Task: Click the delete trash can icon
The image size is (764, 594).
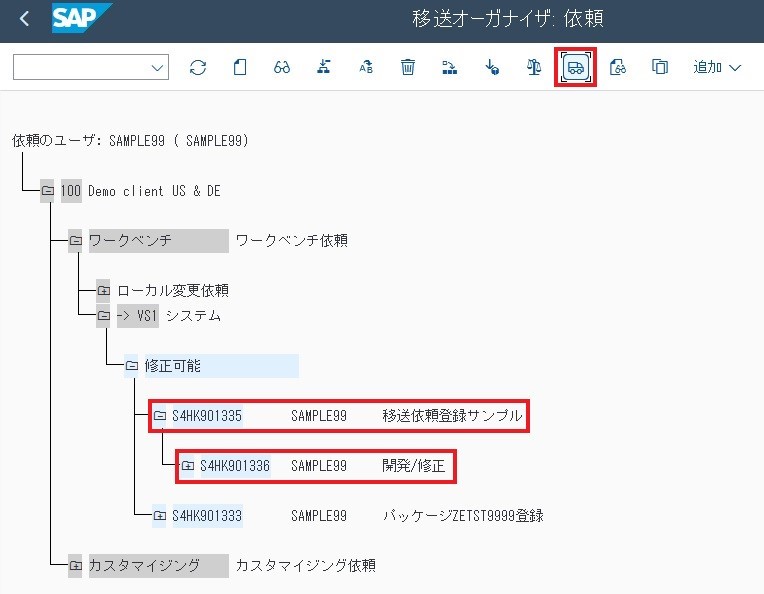Action: [x=408, y=67]
